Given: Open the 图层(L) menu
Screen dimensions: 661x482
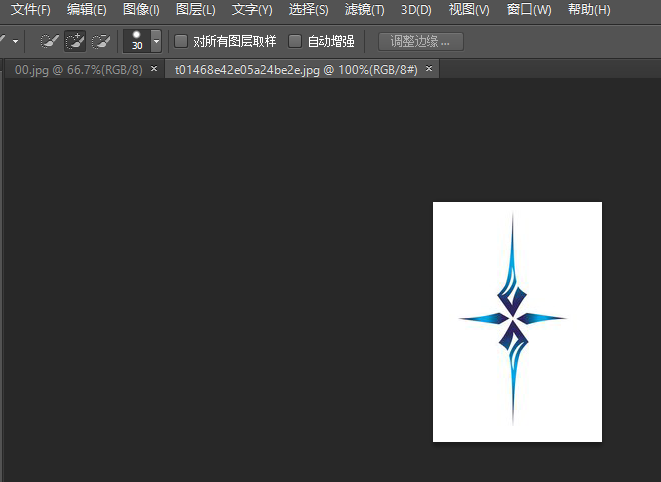Looking at the screenshot, I should coord(196,9).
